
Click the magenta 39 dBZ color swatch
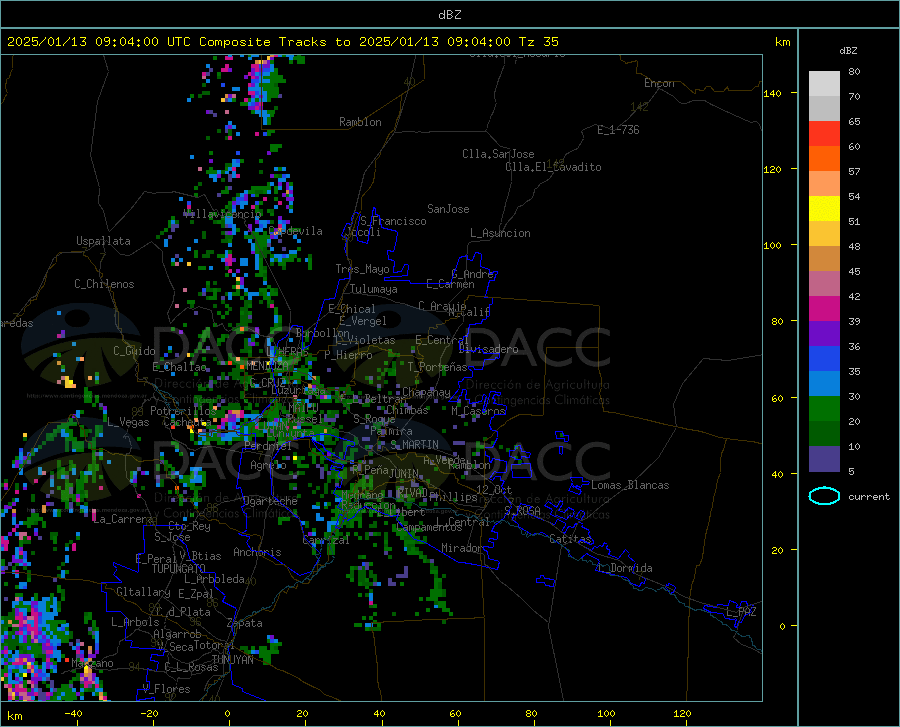pyautogui.click(x=824, y=308)
